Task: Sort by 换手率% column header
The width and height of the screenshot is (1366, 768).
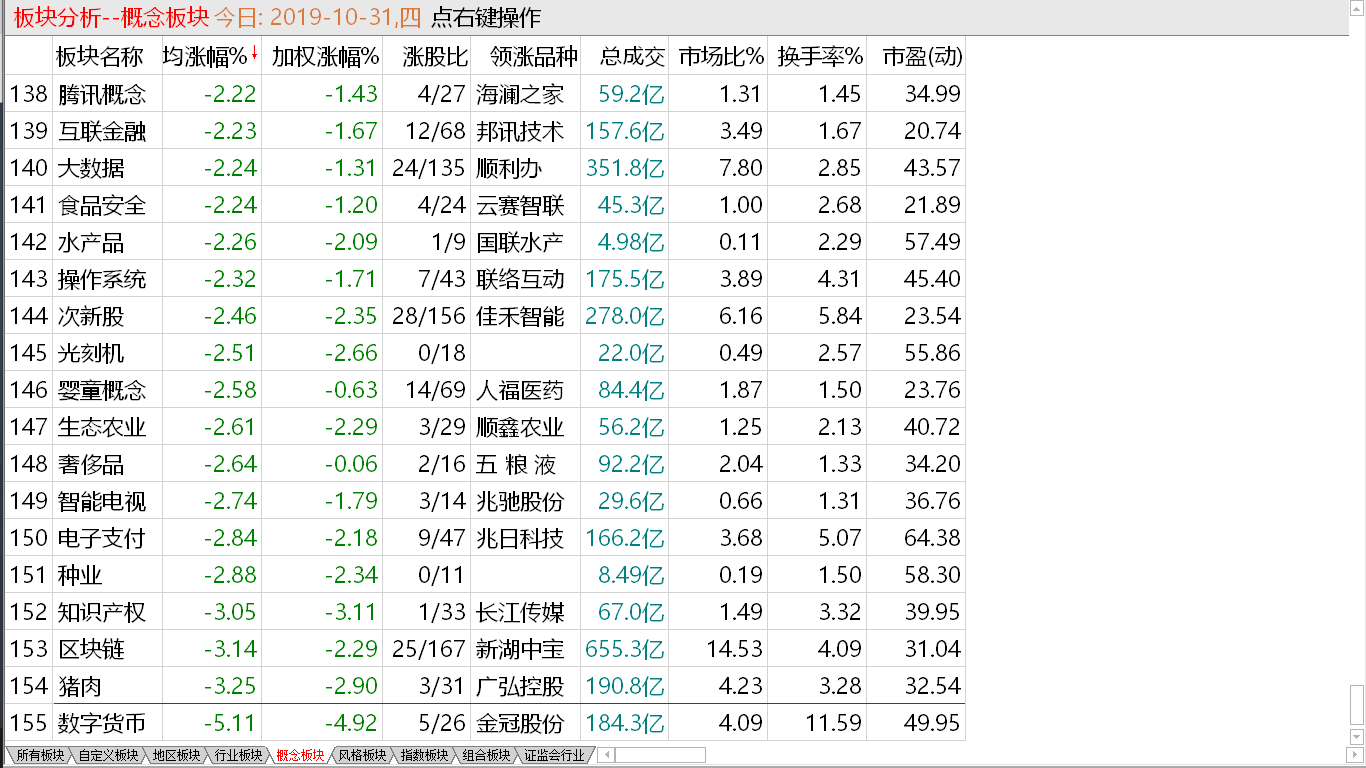Action: pyautogui.click(x=820, y=57)
